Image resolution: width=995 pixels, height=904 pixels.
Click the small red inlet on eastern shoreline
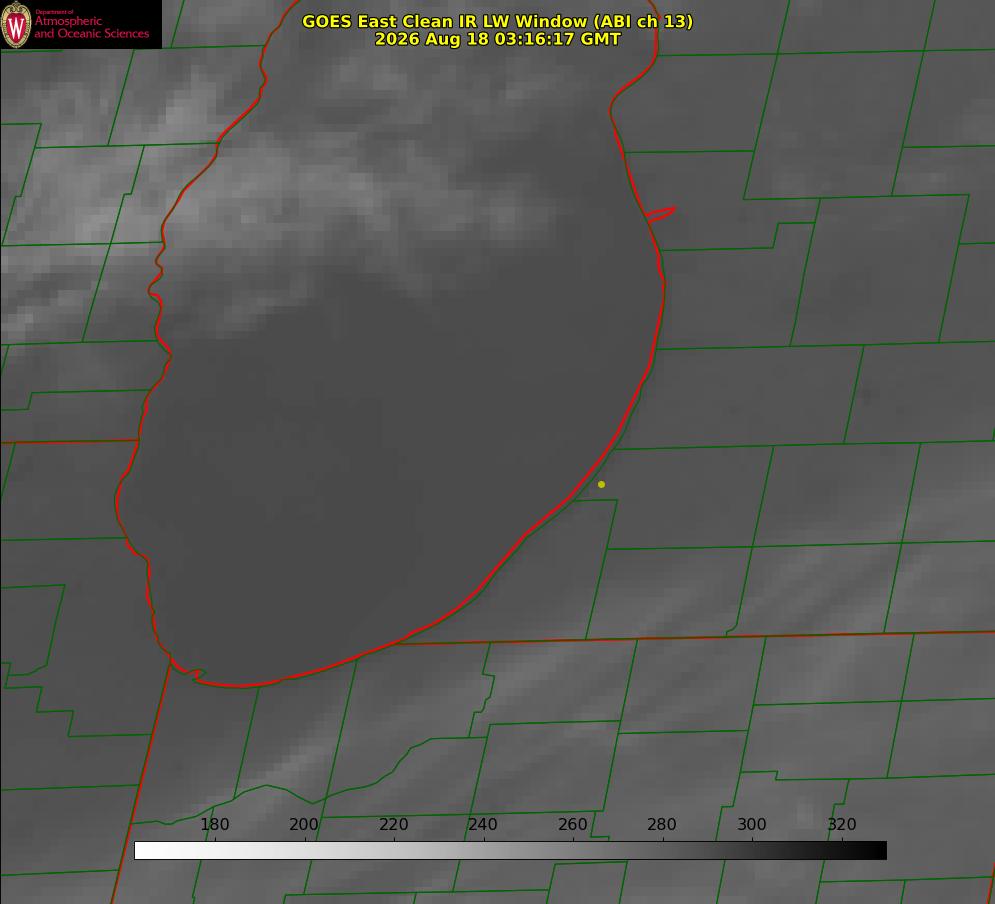[661, 214]
